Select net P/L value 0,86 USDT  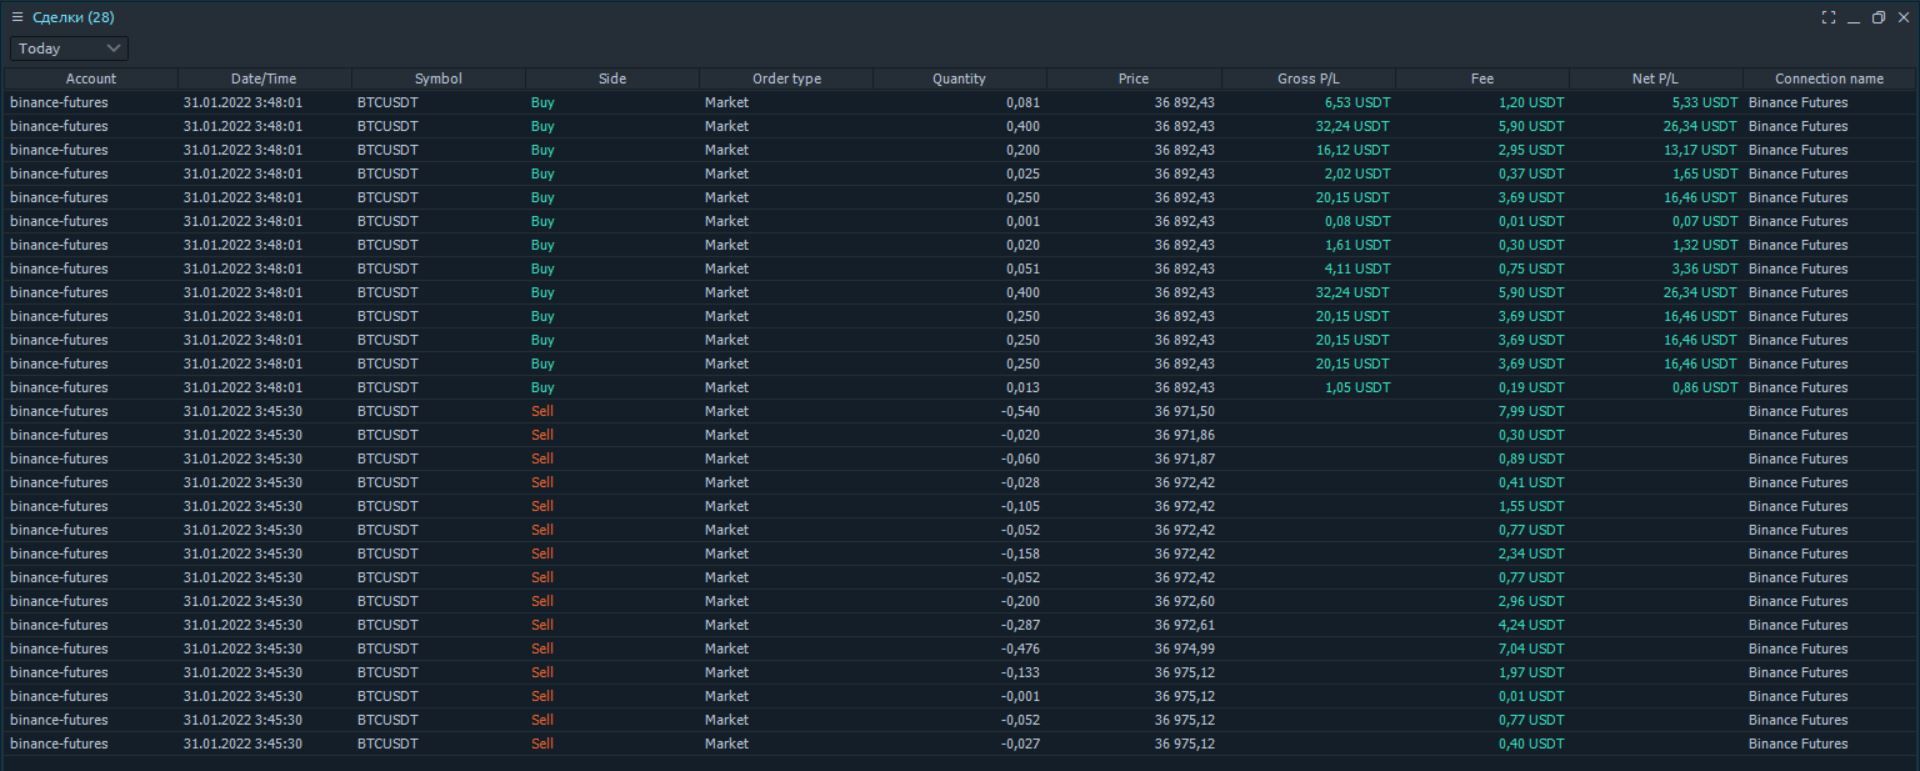point(1705,387)
